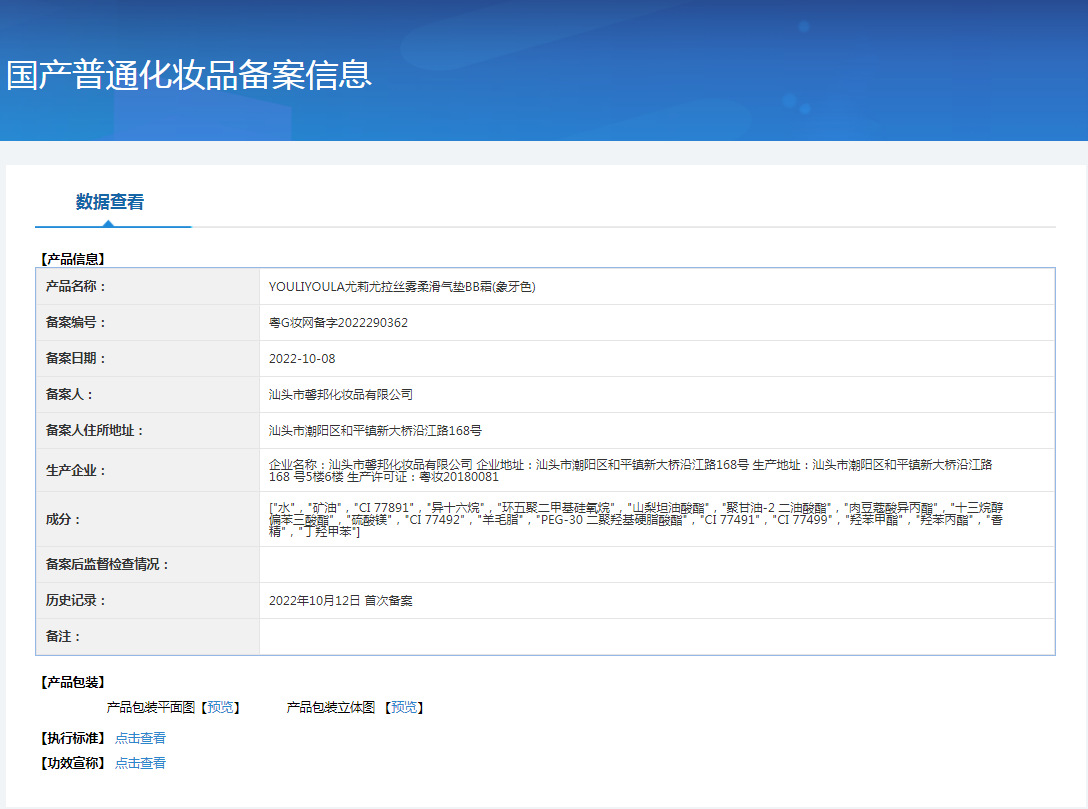Open the 数据查看 tab

coord(110,202)
